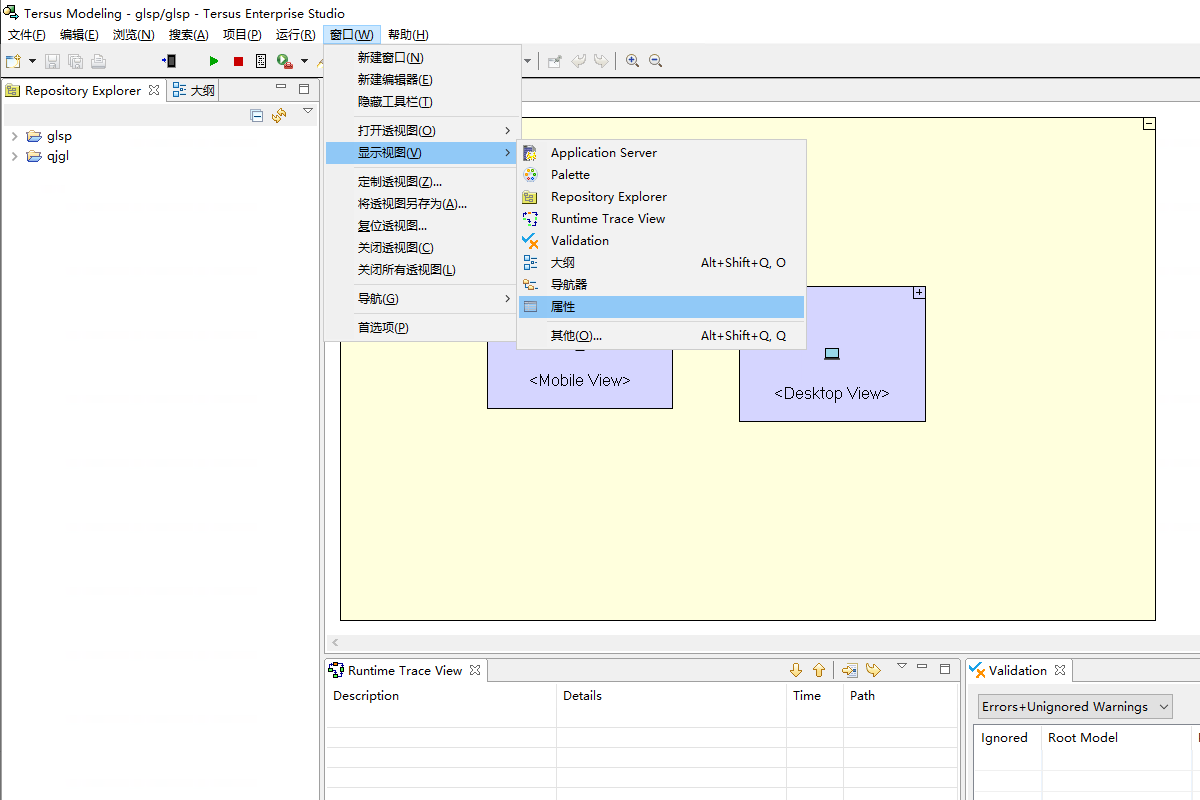
Task: Click the grayed pin editor toolbar icon
Action: click(555, 61)
